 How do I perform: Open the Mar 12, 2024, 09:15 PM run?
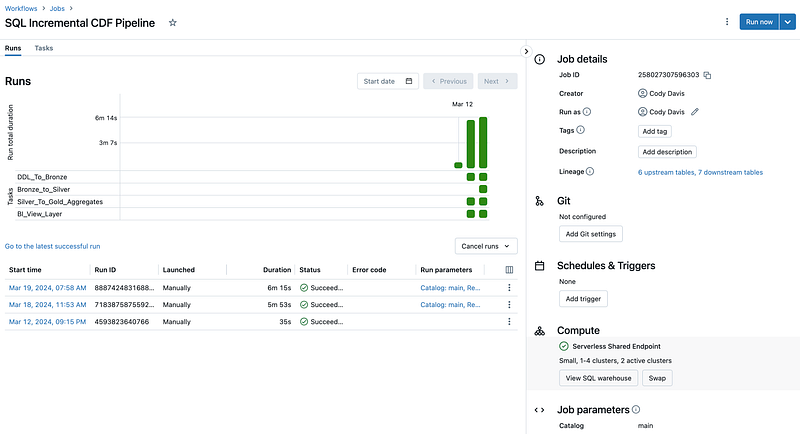tap(47, 322)
